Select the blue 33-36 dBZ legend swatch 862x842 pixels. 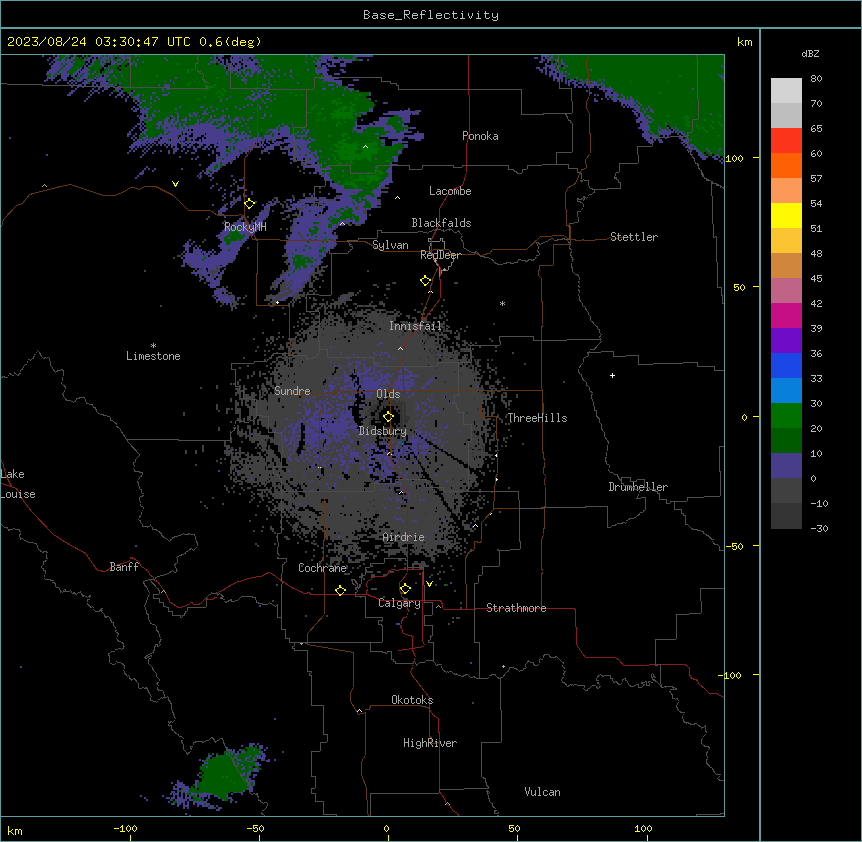point(786,365)
